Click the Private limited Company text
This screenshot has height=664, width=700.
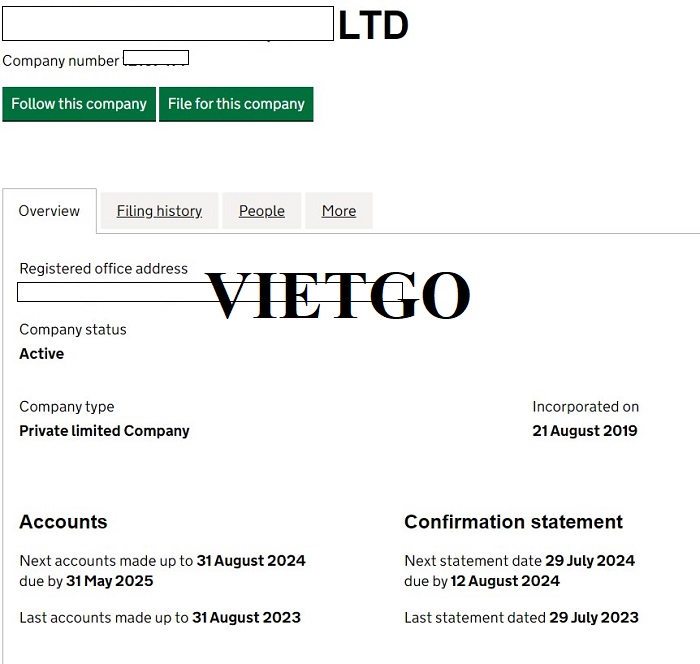click(x=104, y=431)
